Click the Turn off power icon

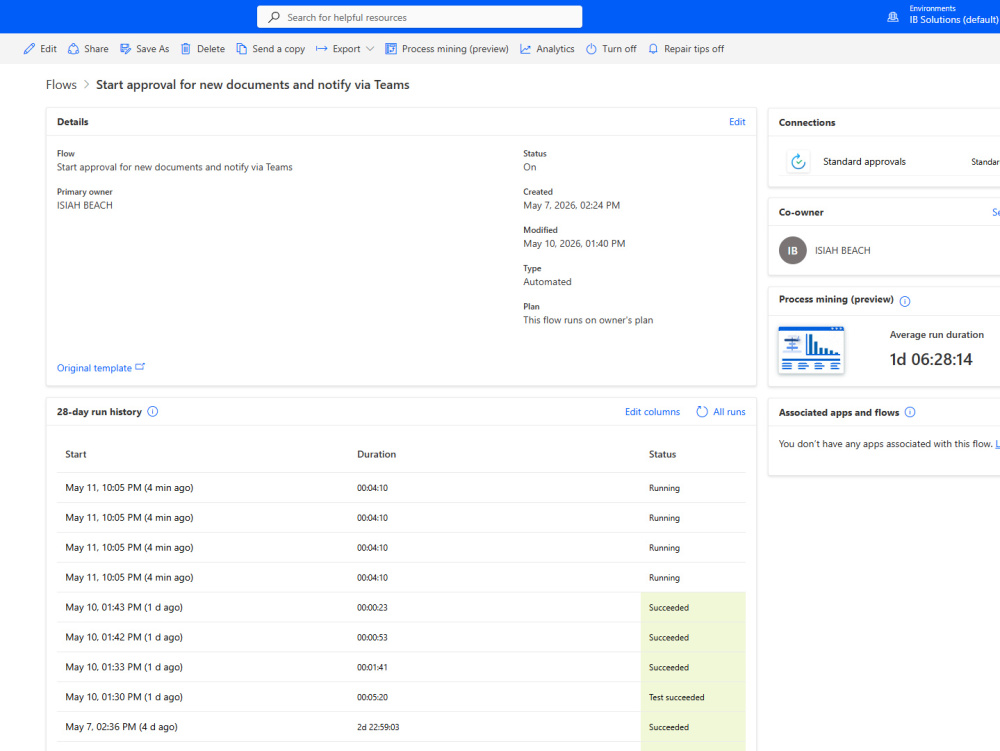tap(591, 49)
